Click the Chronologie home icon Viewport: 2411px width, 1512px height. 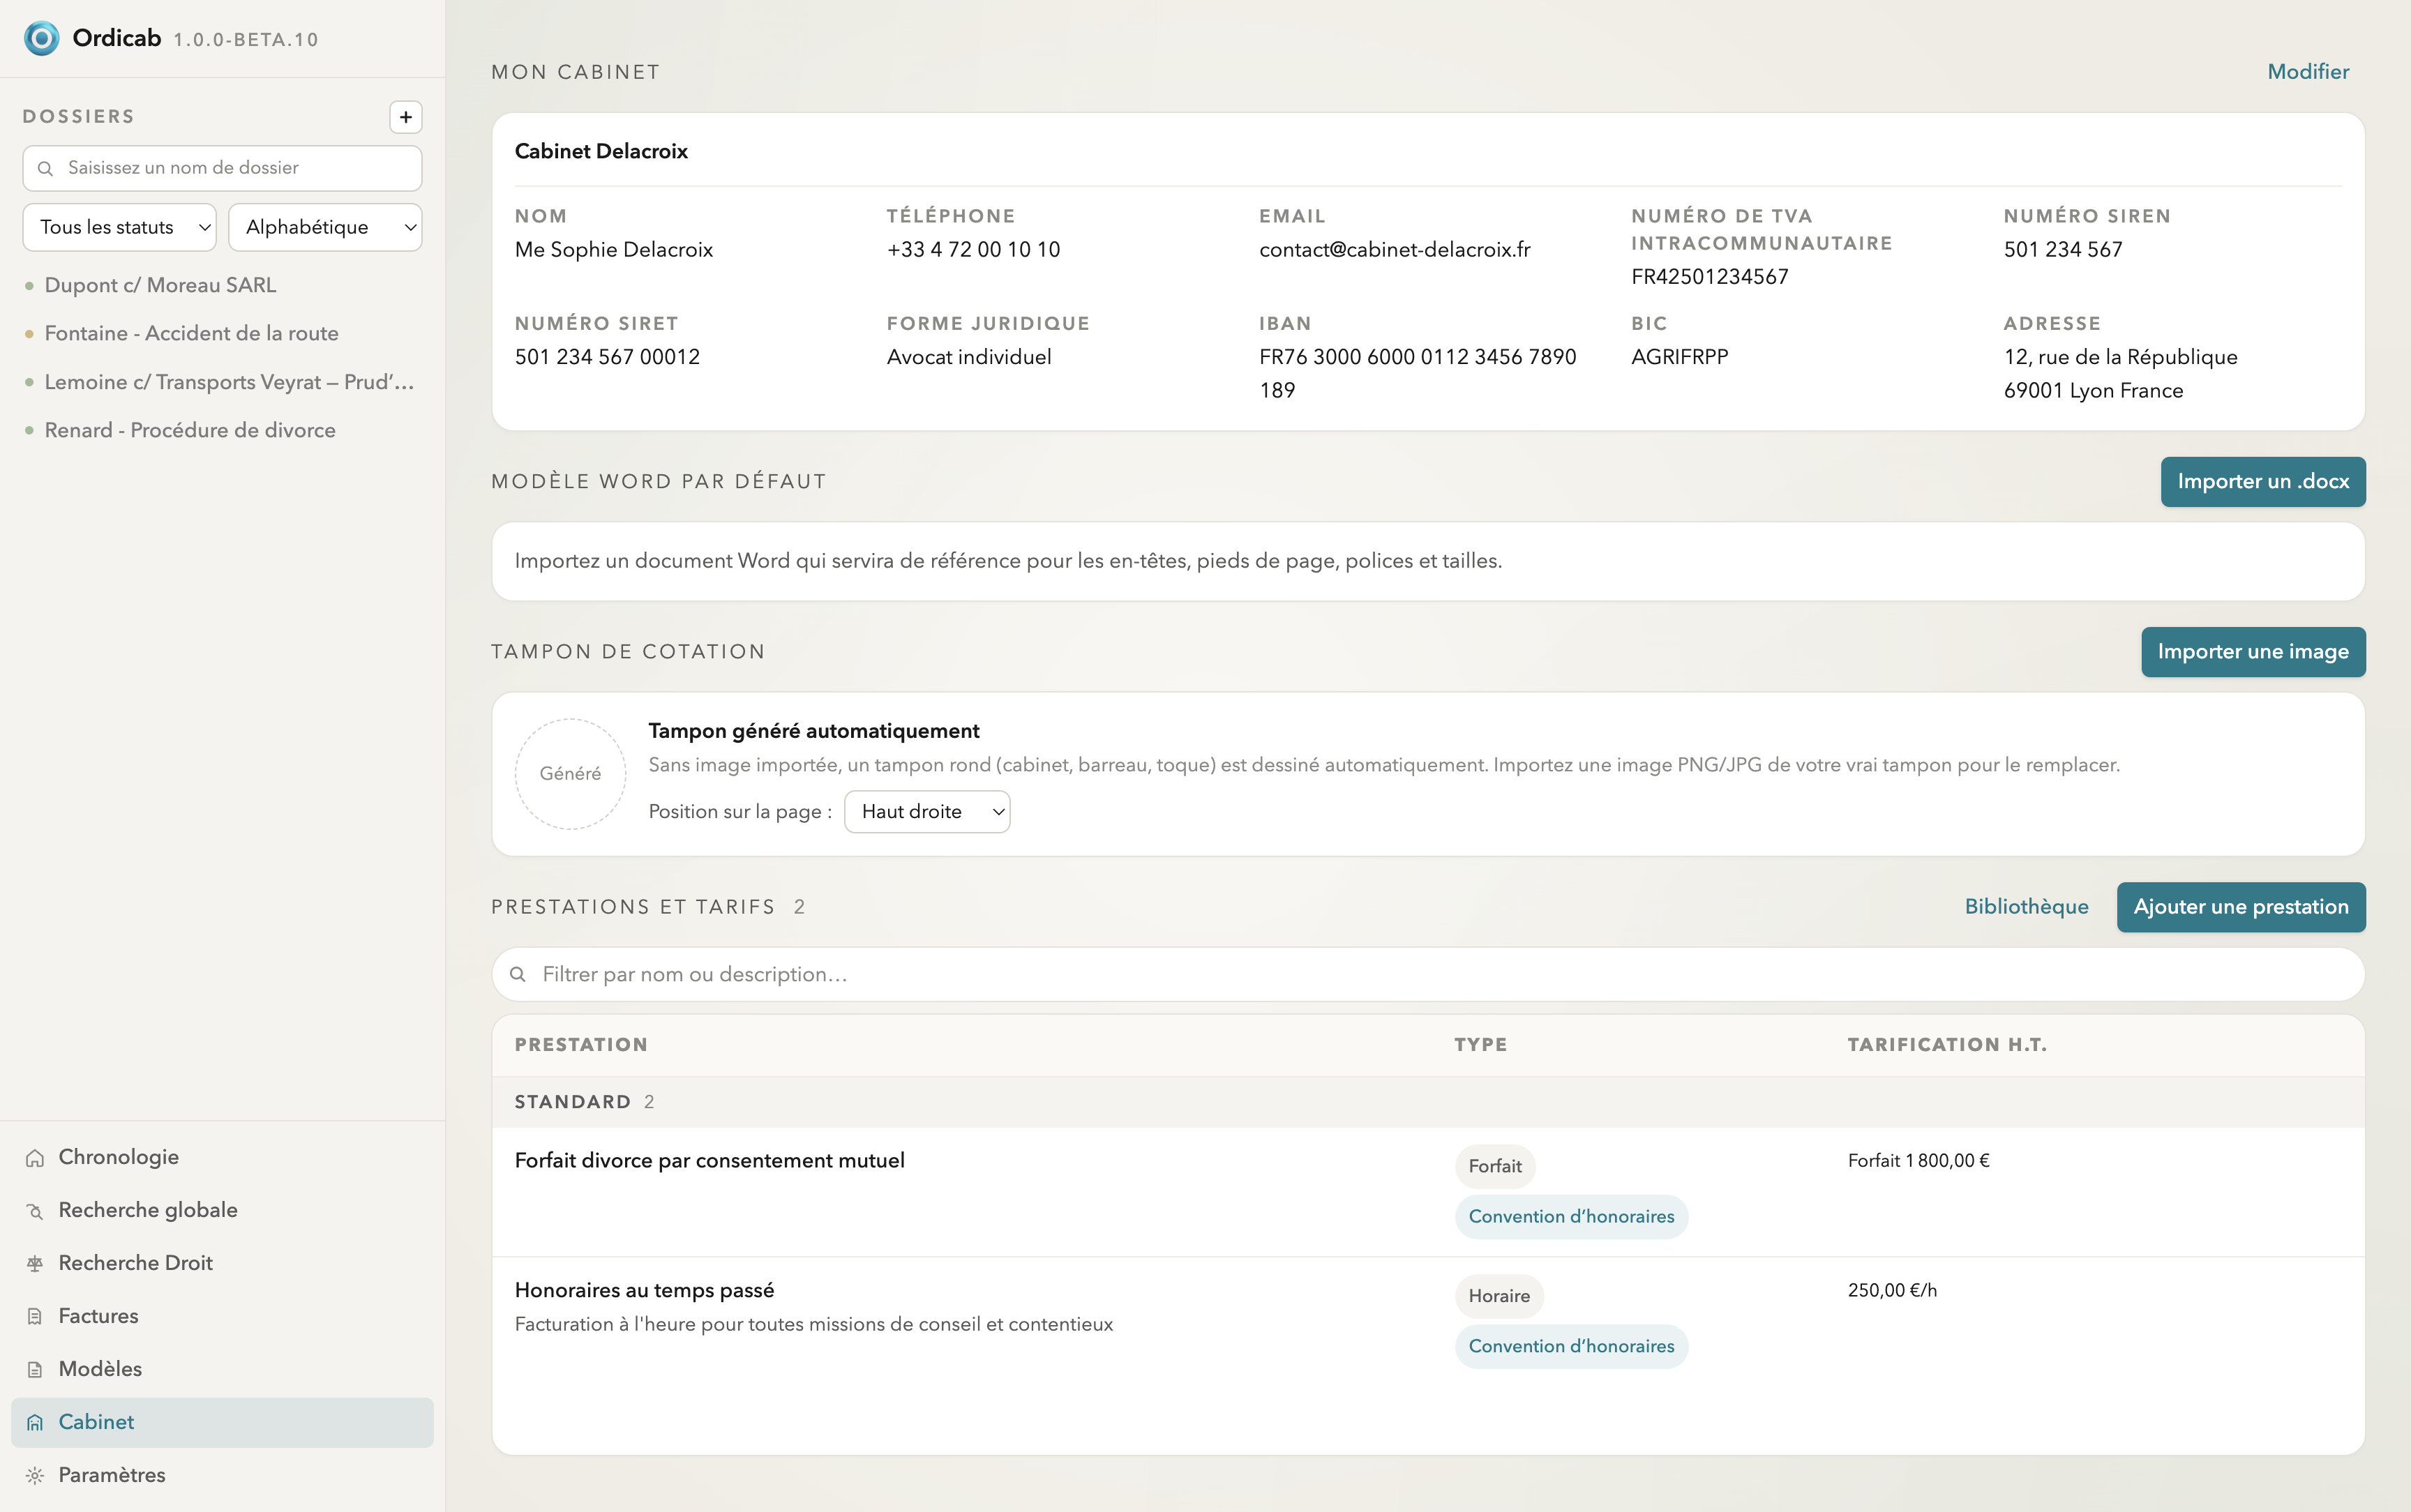[35, 1158]
